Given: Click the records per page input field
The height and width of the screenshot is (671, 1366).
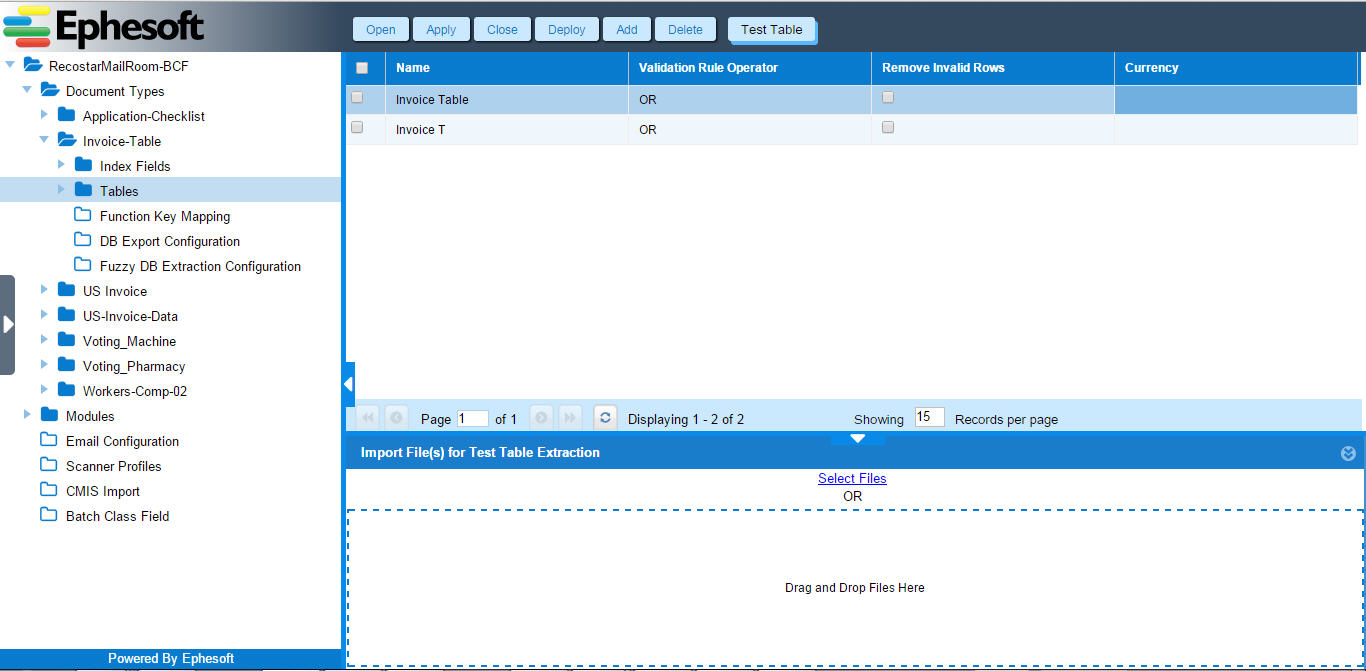Looking at the screenshot, I should click(929, 418).
